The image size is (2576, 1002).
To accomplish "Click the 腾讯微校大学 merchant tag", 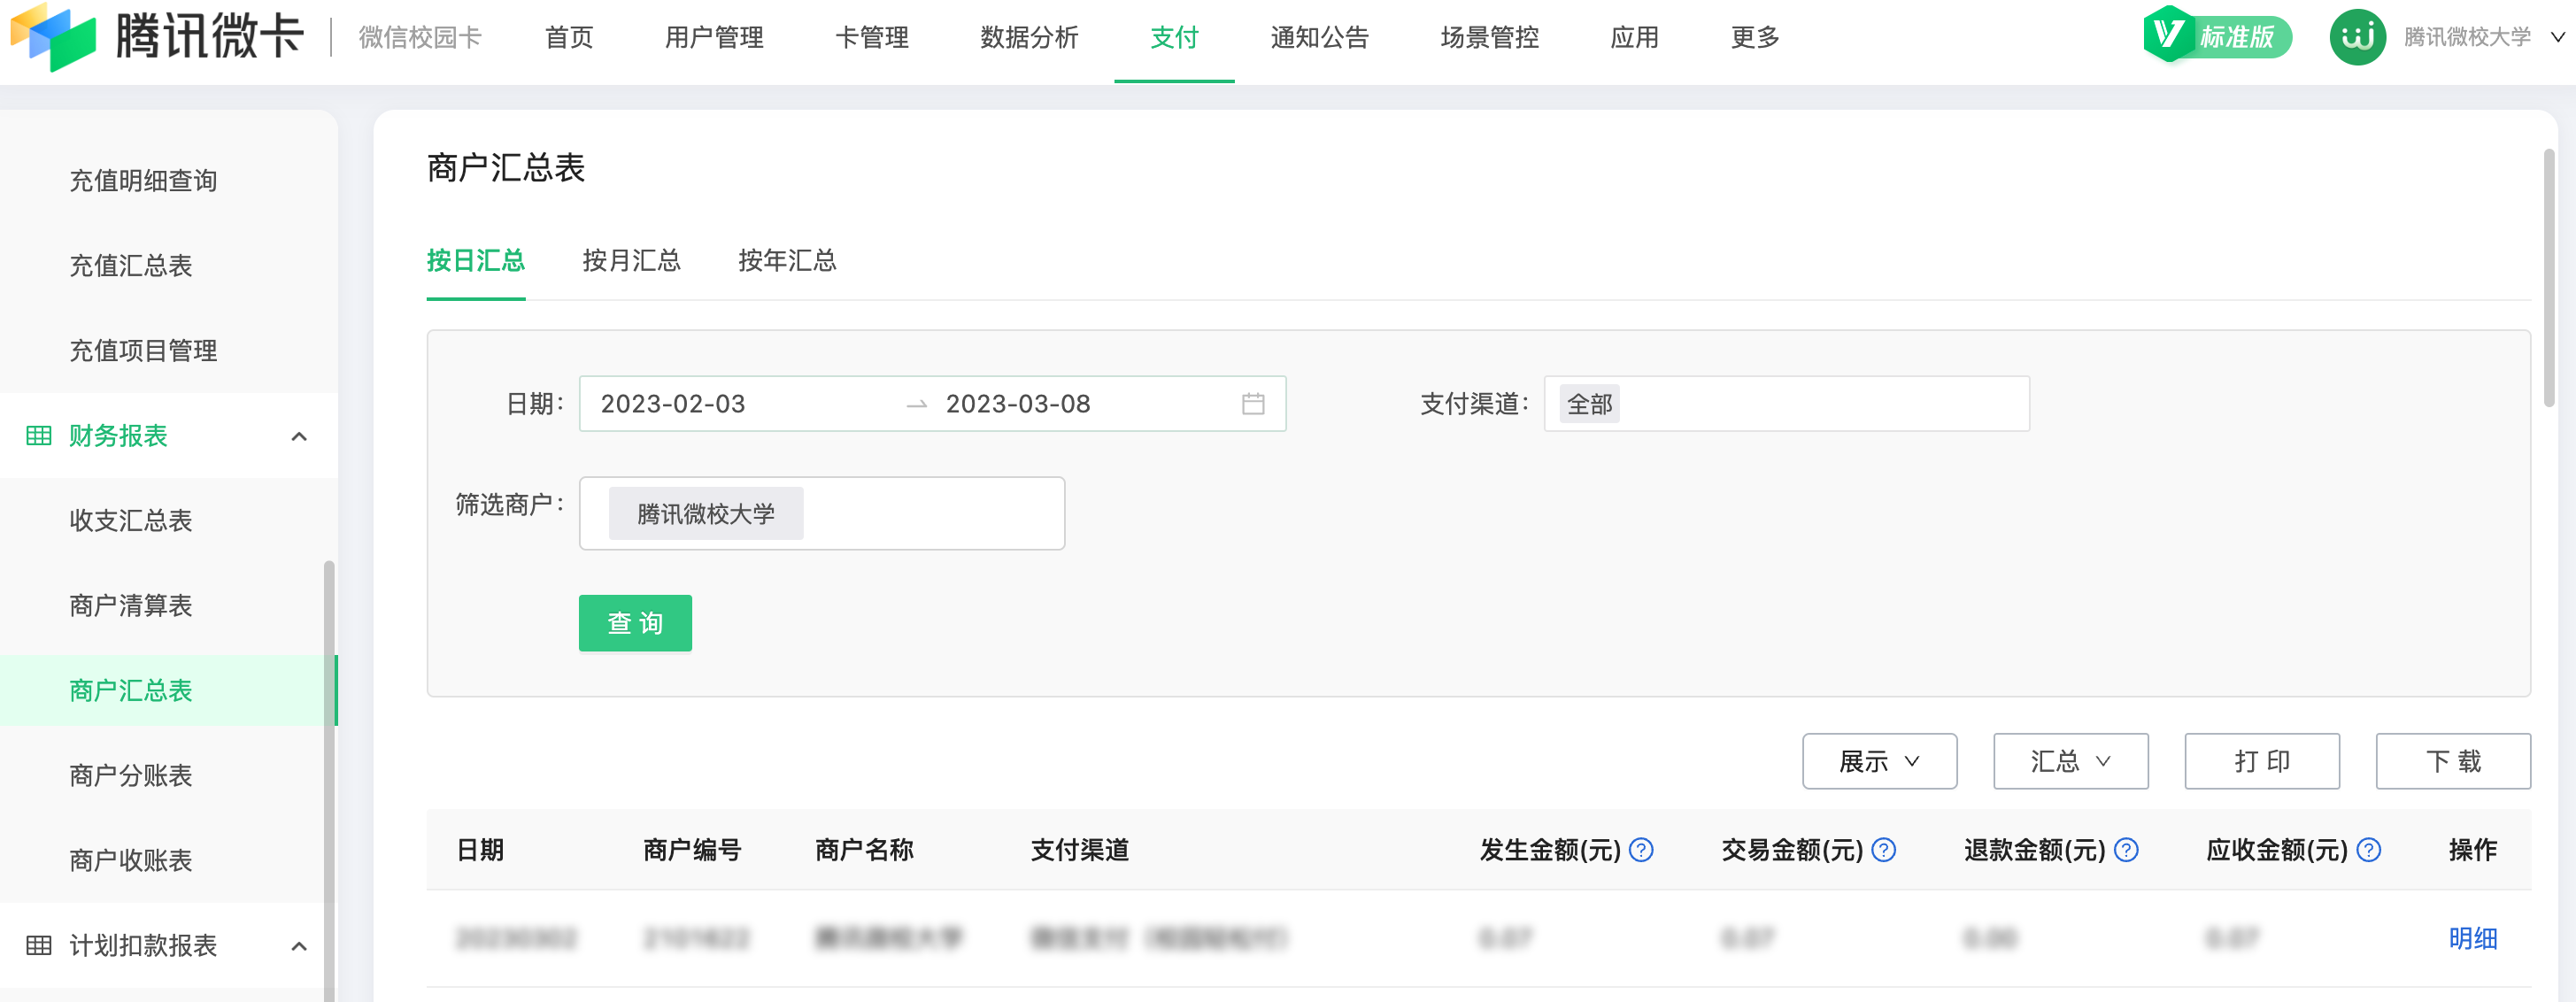I will point(706,514).
